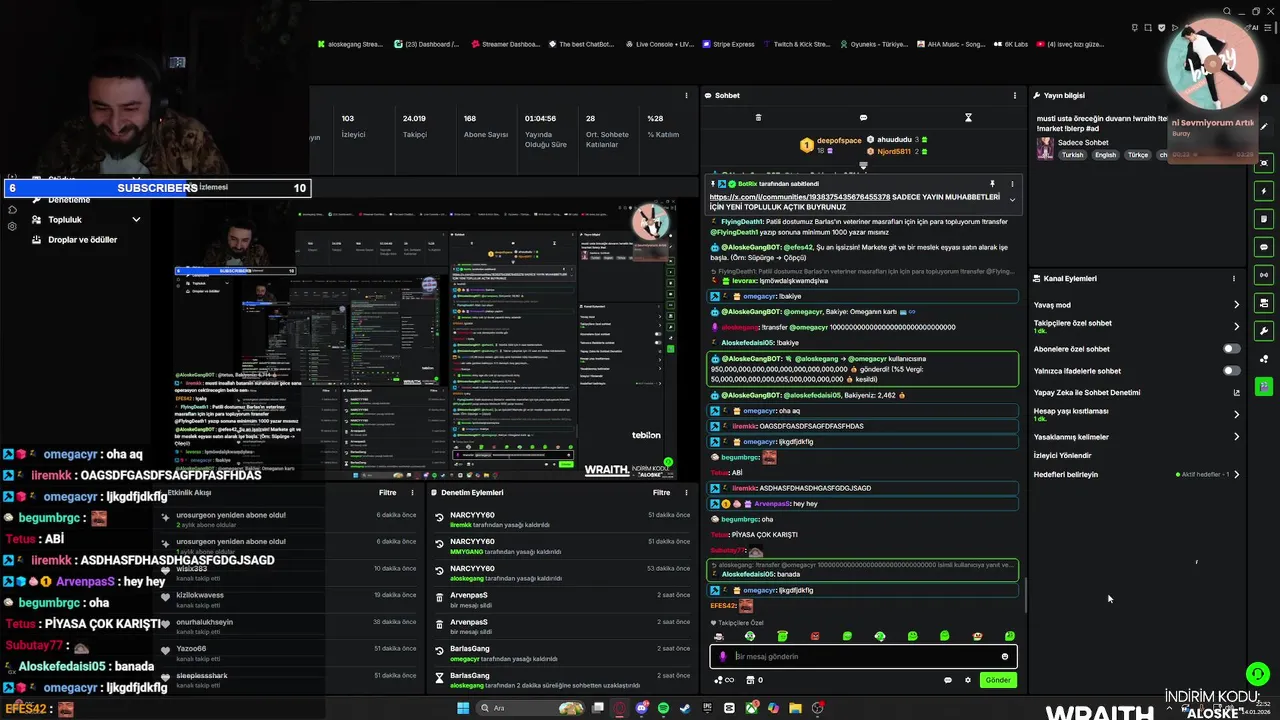Select the purple bits icon in chat input
The width and height of the screenshot is (1280, 720).
724,657
